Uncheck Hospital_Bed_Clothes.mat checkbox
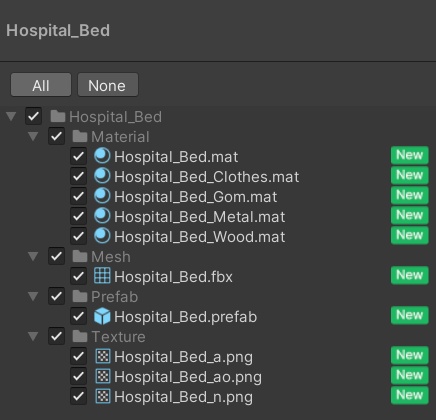 (78, 176)
